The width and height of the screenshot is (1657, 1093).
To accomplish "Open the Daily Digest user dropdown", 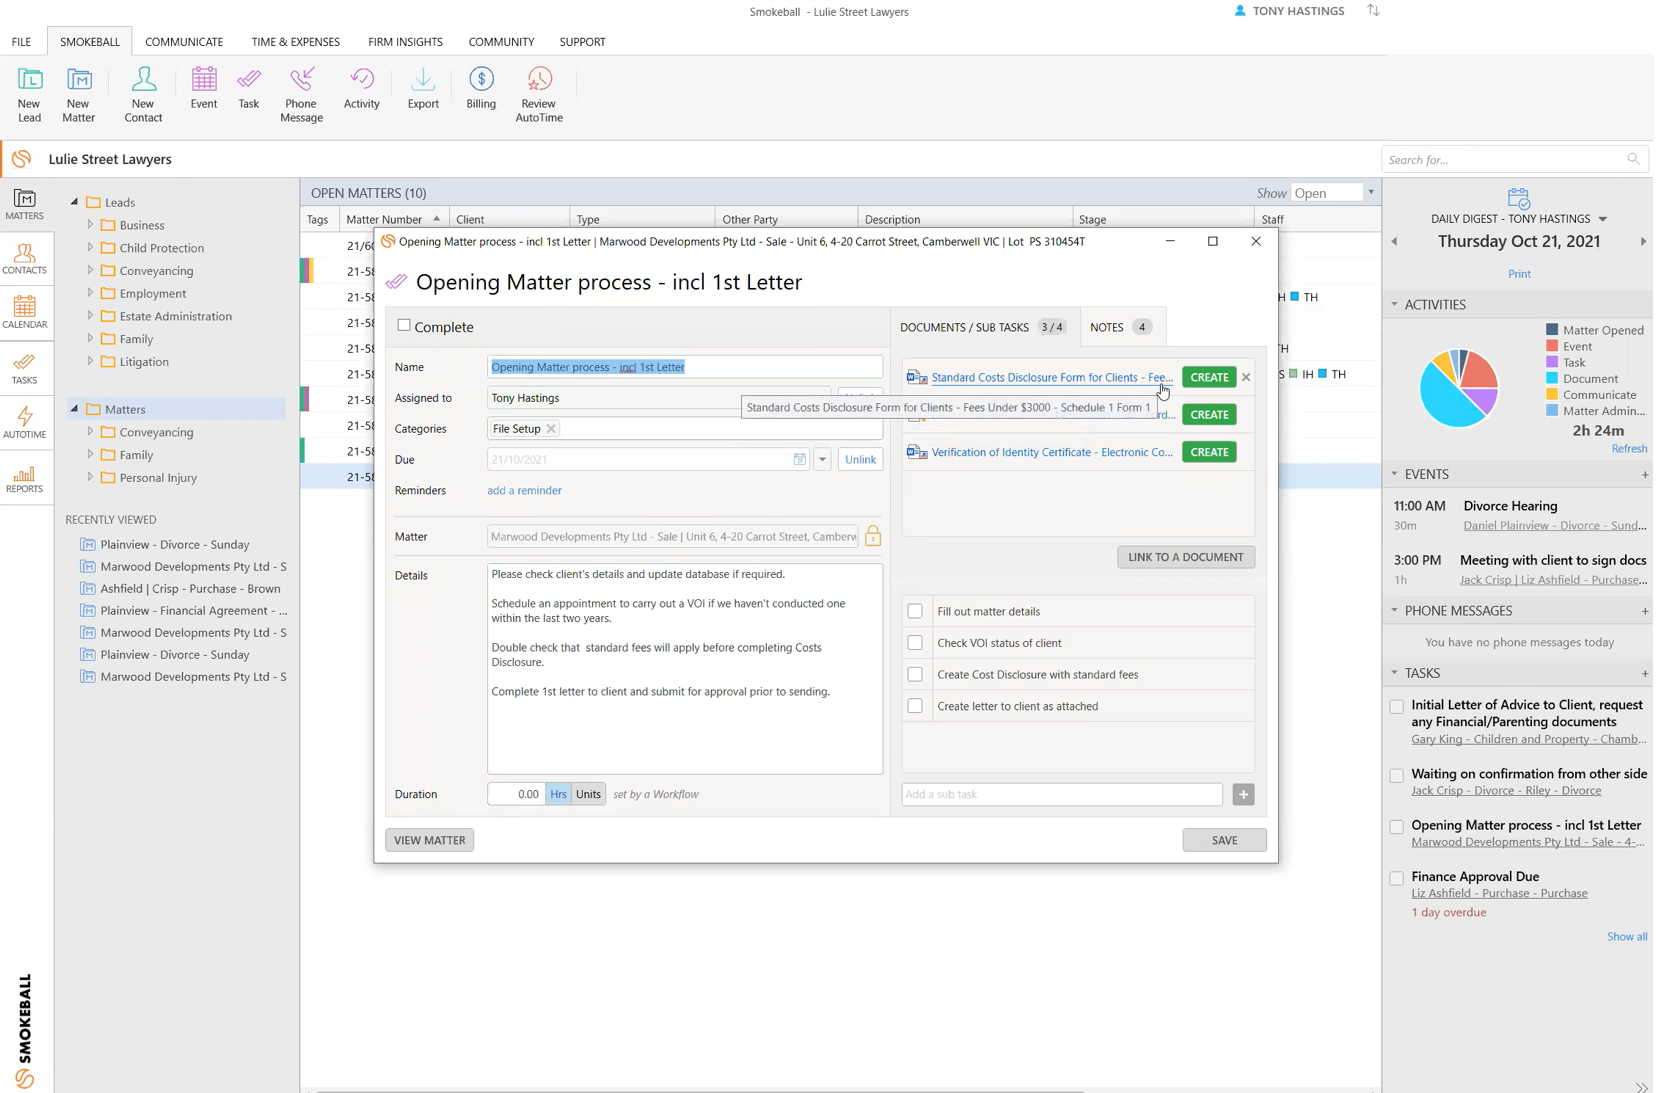I will pyautogui.click(x=1603, y=219).
